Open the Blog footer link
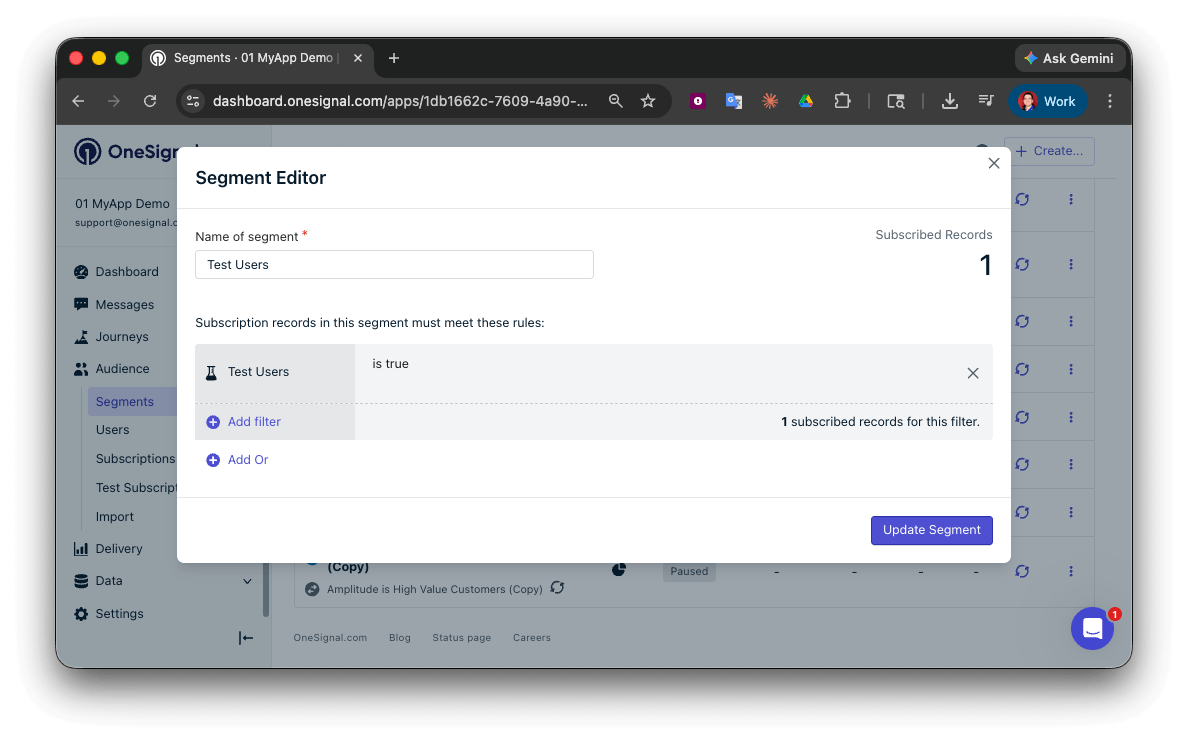This screenshot has width=1188, height=742. coord(399,638)
